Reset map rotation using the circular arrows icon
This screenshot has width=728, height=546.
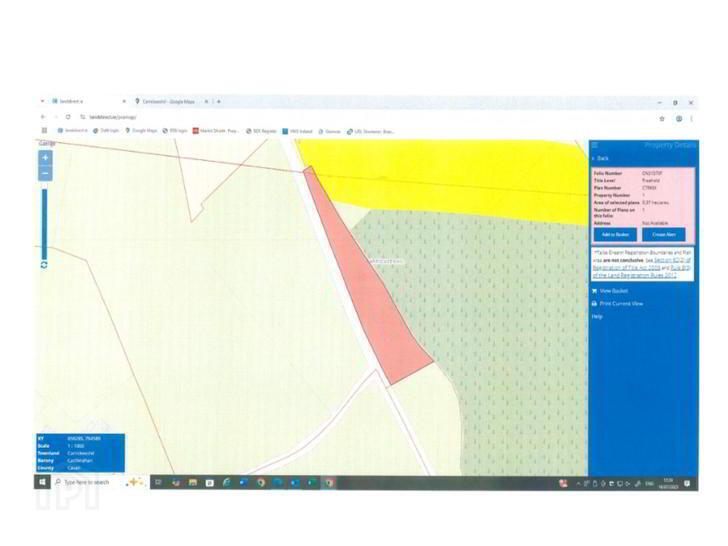[44, 265]
